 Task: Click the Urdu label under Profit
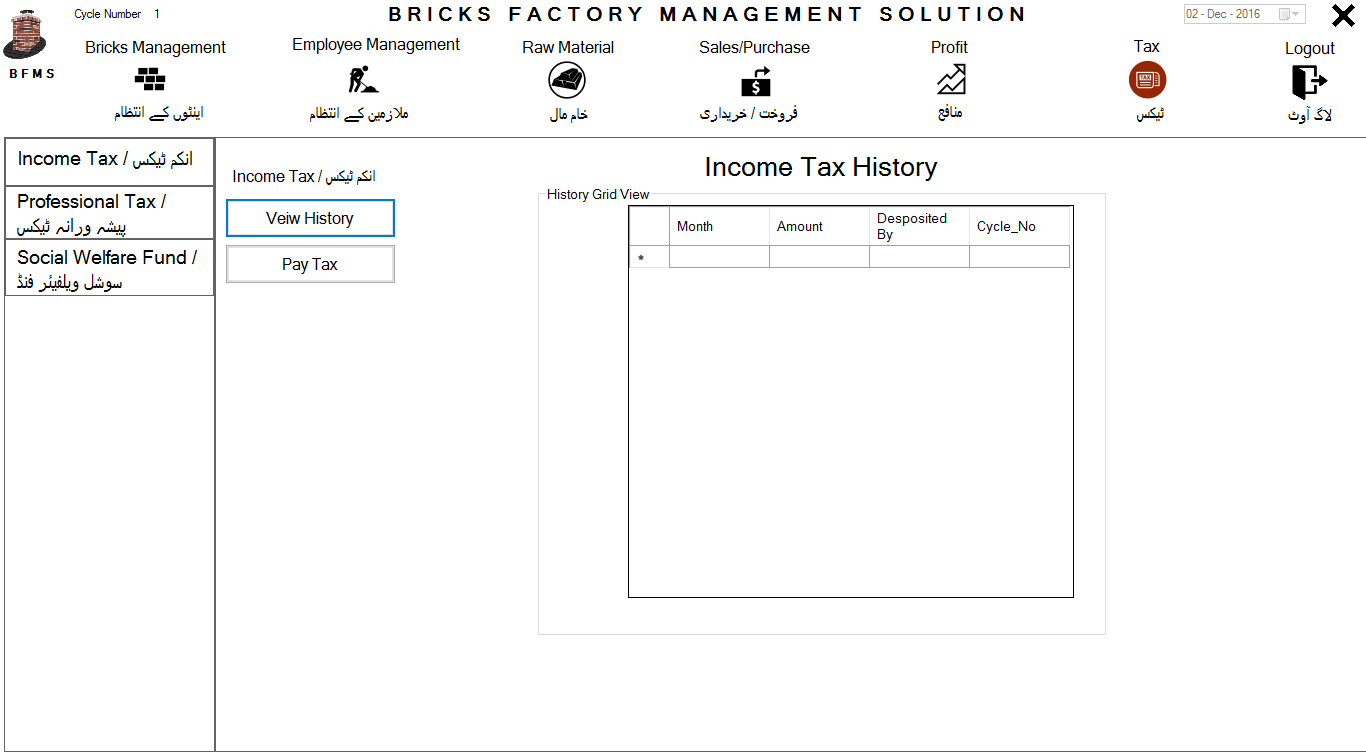point(950,113)
